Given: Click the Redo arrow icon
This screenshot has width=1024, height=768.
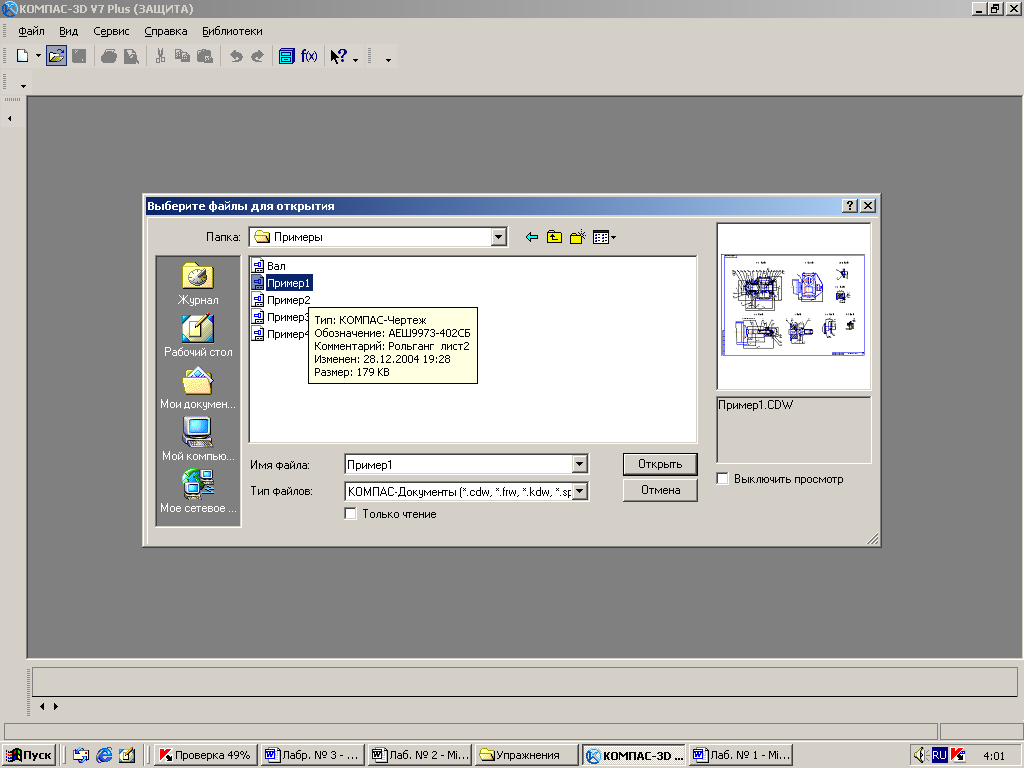Looking at the screenshot, I should [x=258, y=56].
